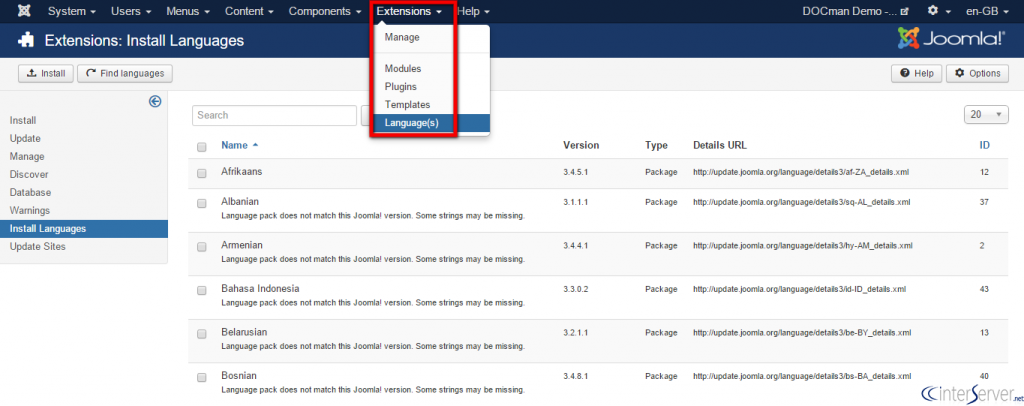Click the Afrikaans language name
This screenshot has height=406, width=1024.
pos(242,171)
